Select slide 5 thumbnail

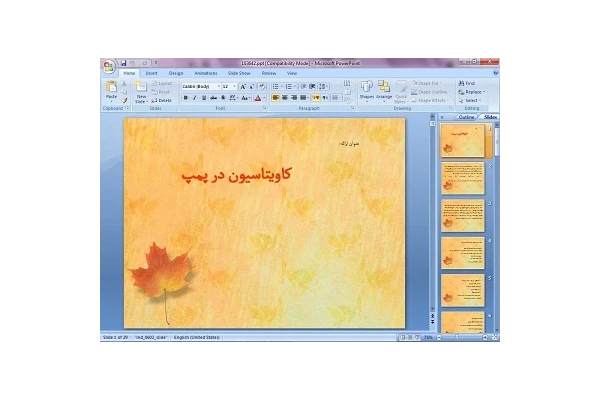(463, 290)
